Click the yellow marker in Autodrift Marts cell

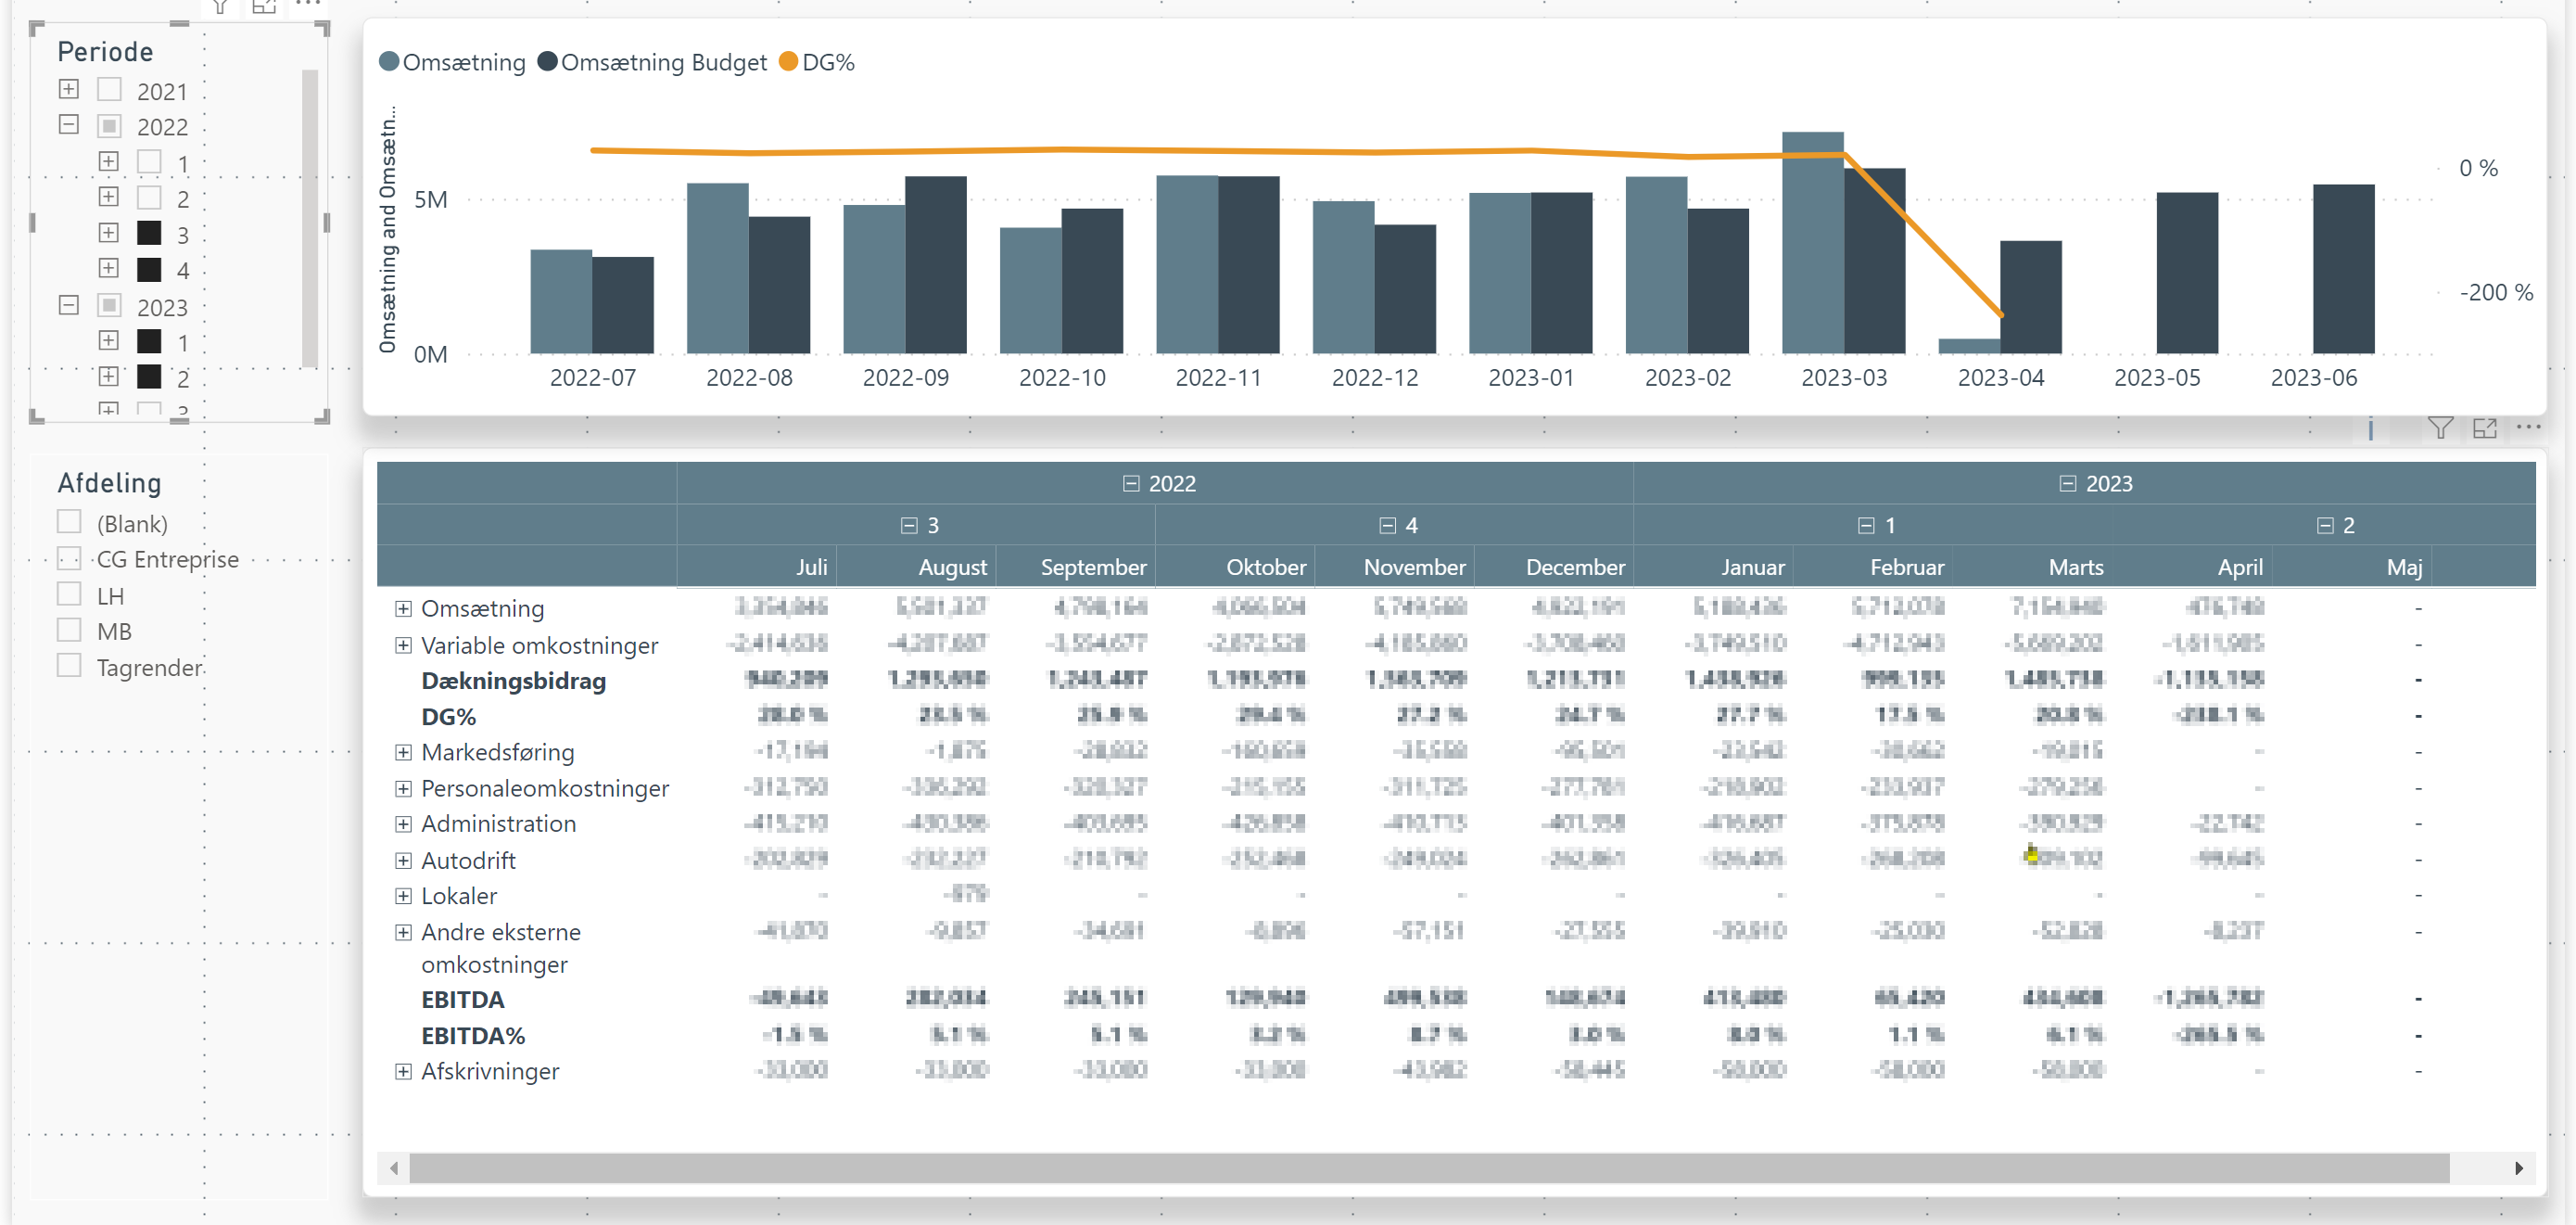coord(2032,855)
